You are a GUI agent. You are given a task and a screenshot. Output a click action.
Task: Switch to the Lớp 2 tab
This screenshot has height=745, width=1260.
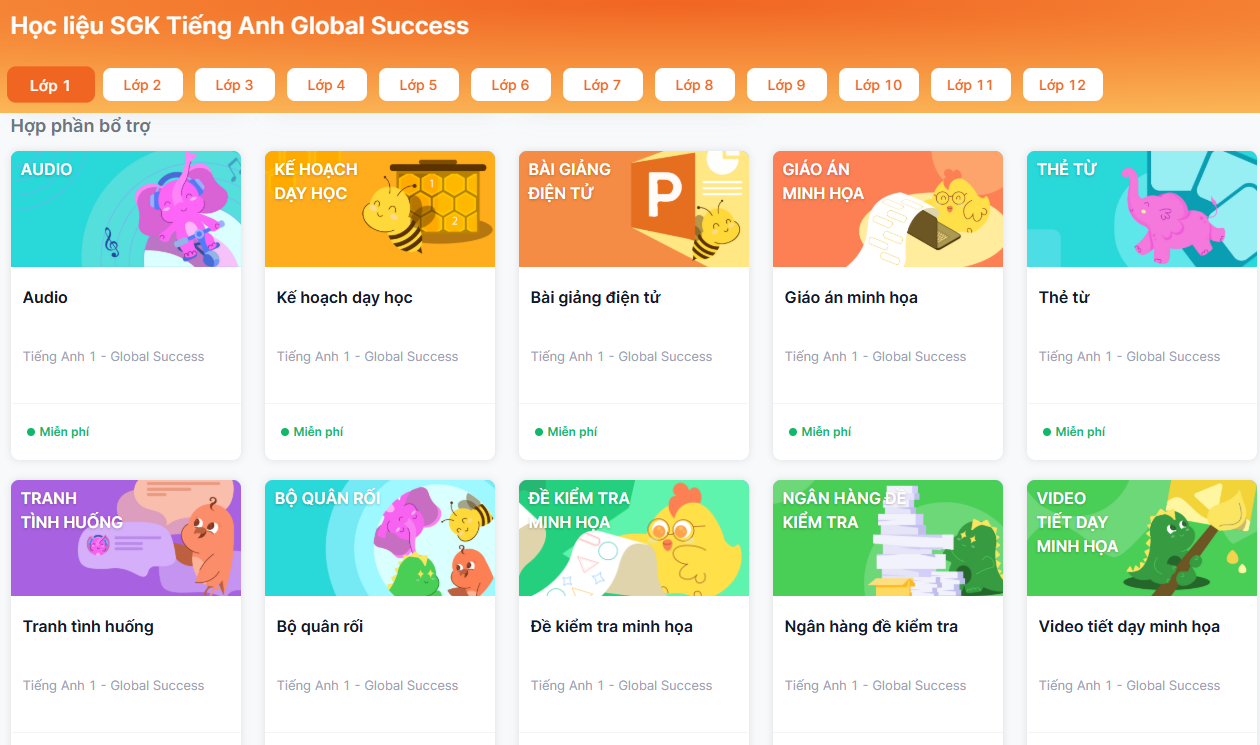coord(143,85)
